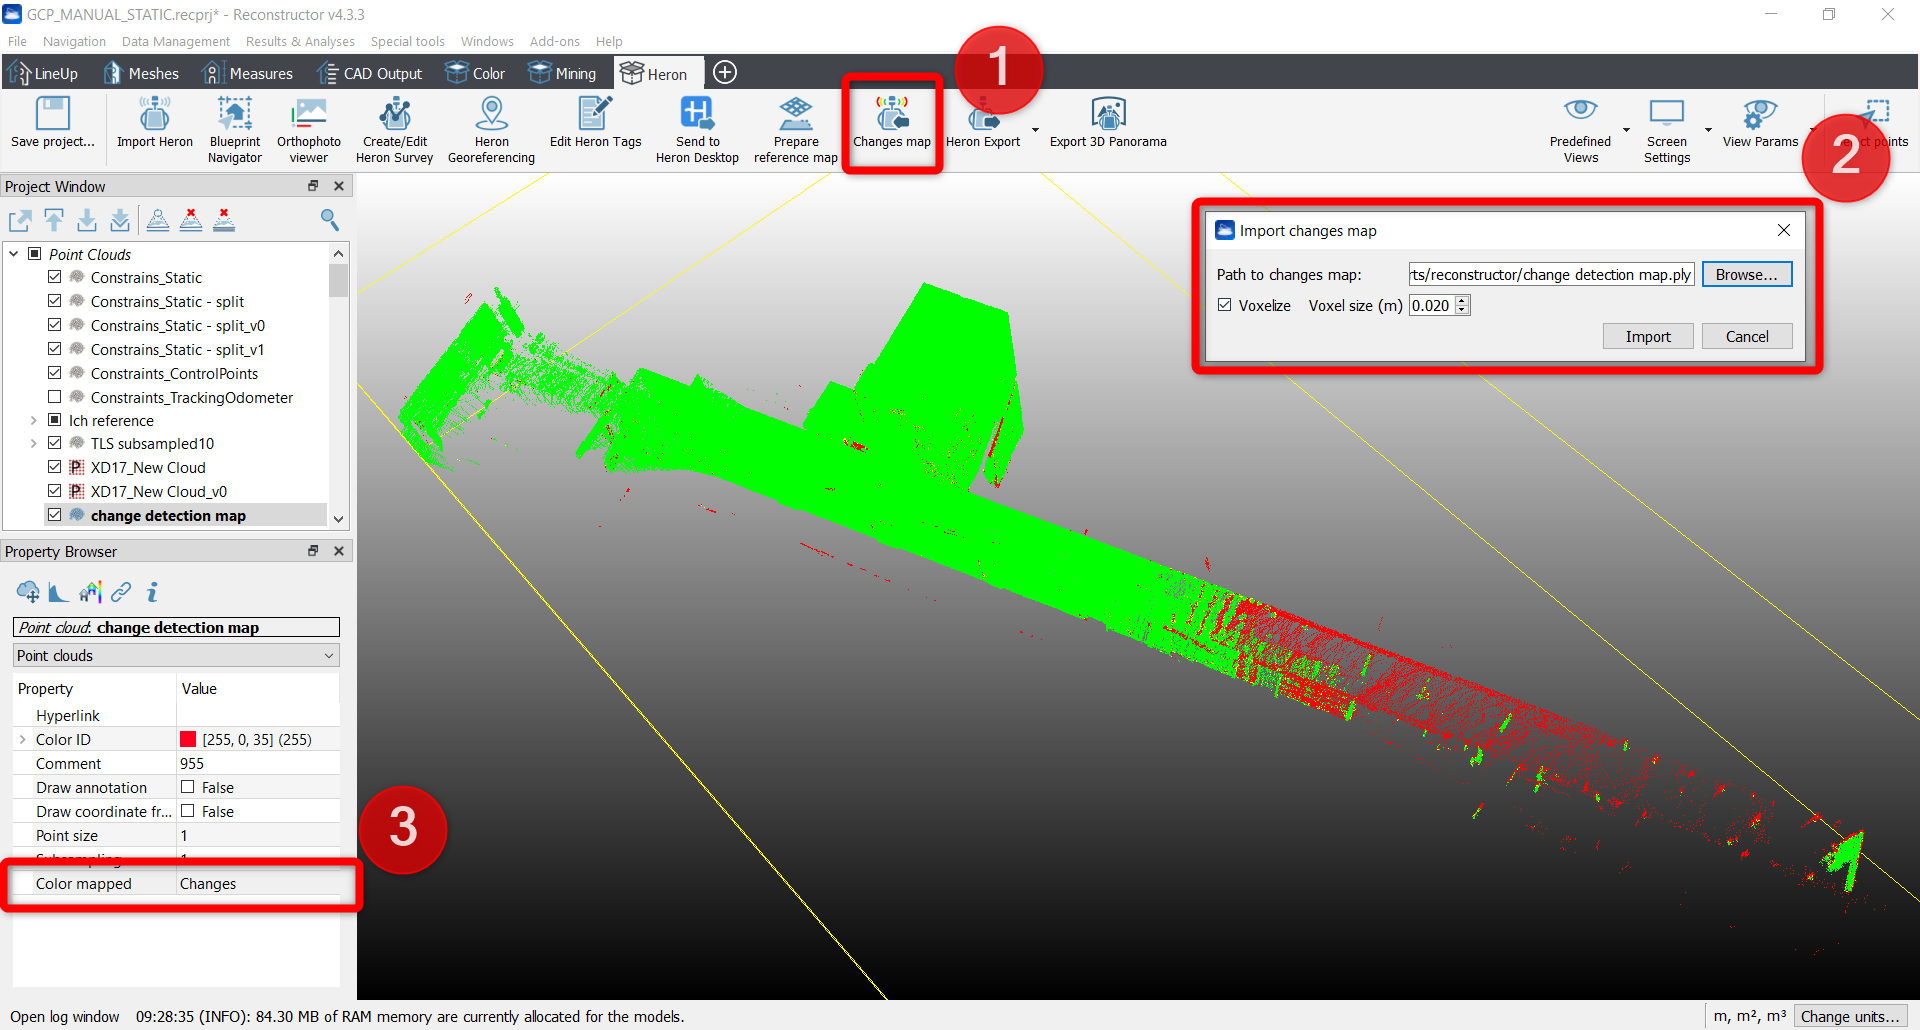Expand the TLS subsampled10 tree node
1920x1030 pixels.
click(33, 444)
